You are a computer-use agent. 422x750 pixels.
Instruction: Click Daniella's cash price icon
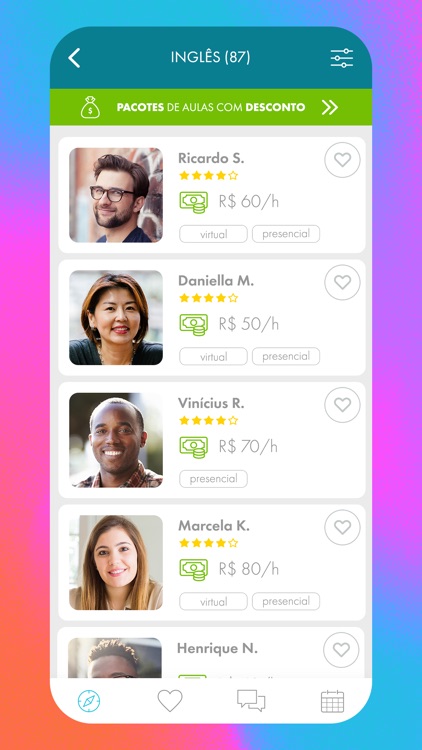pos(194,325)
